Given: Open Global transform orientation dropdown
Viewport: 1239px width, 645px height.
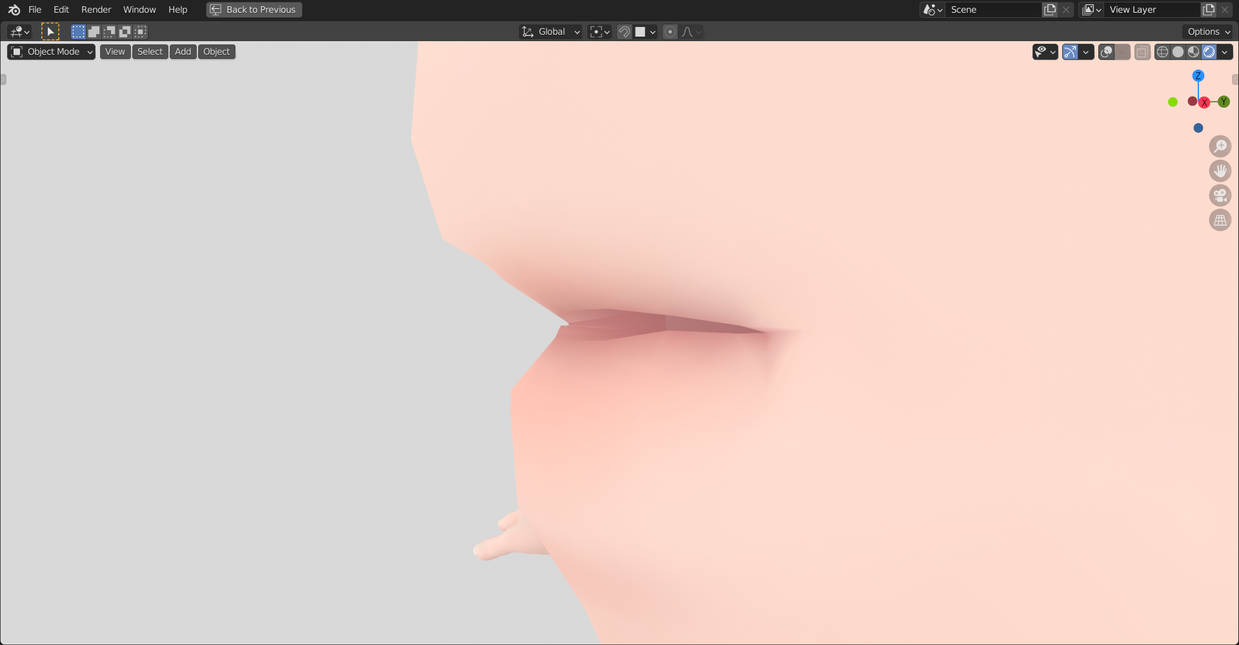Looking at the screenshot, I should [551, 32].
